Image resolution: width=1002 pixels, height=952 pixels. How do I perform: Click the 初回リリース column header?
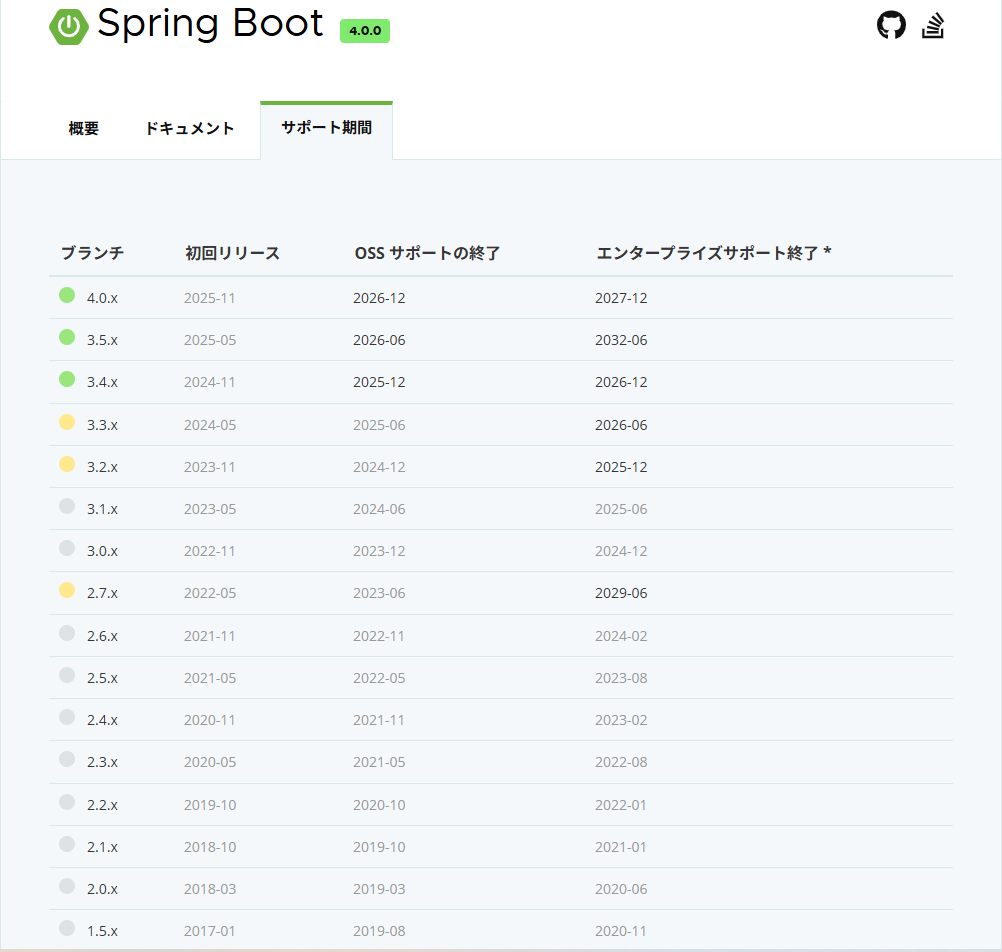(233, 253)
